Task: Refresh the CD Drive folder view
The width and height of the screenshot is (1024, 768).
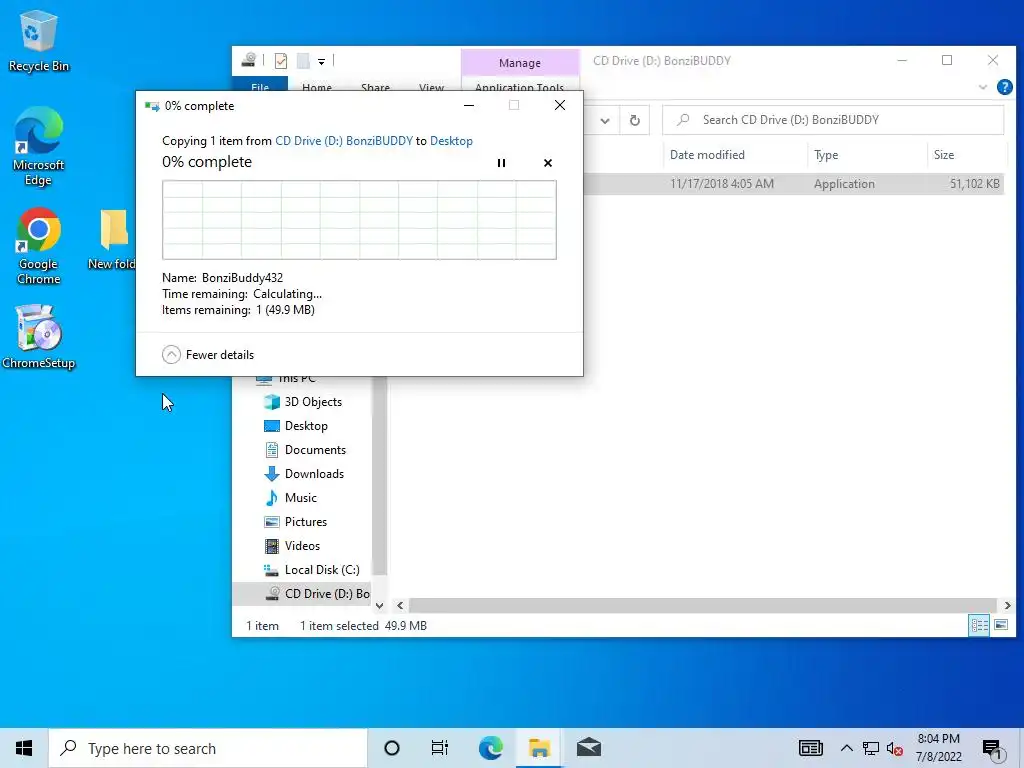Action: [634, 120]
